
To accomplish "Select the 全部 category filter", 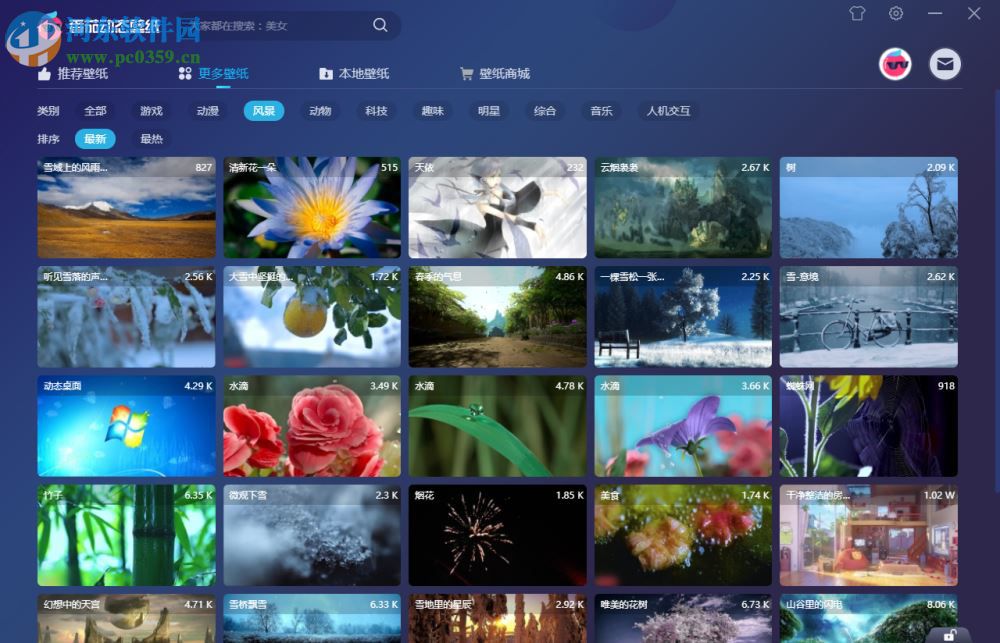I will click(95, 111).
